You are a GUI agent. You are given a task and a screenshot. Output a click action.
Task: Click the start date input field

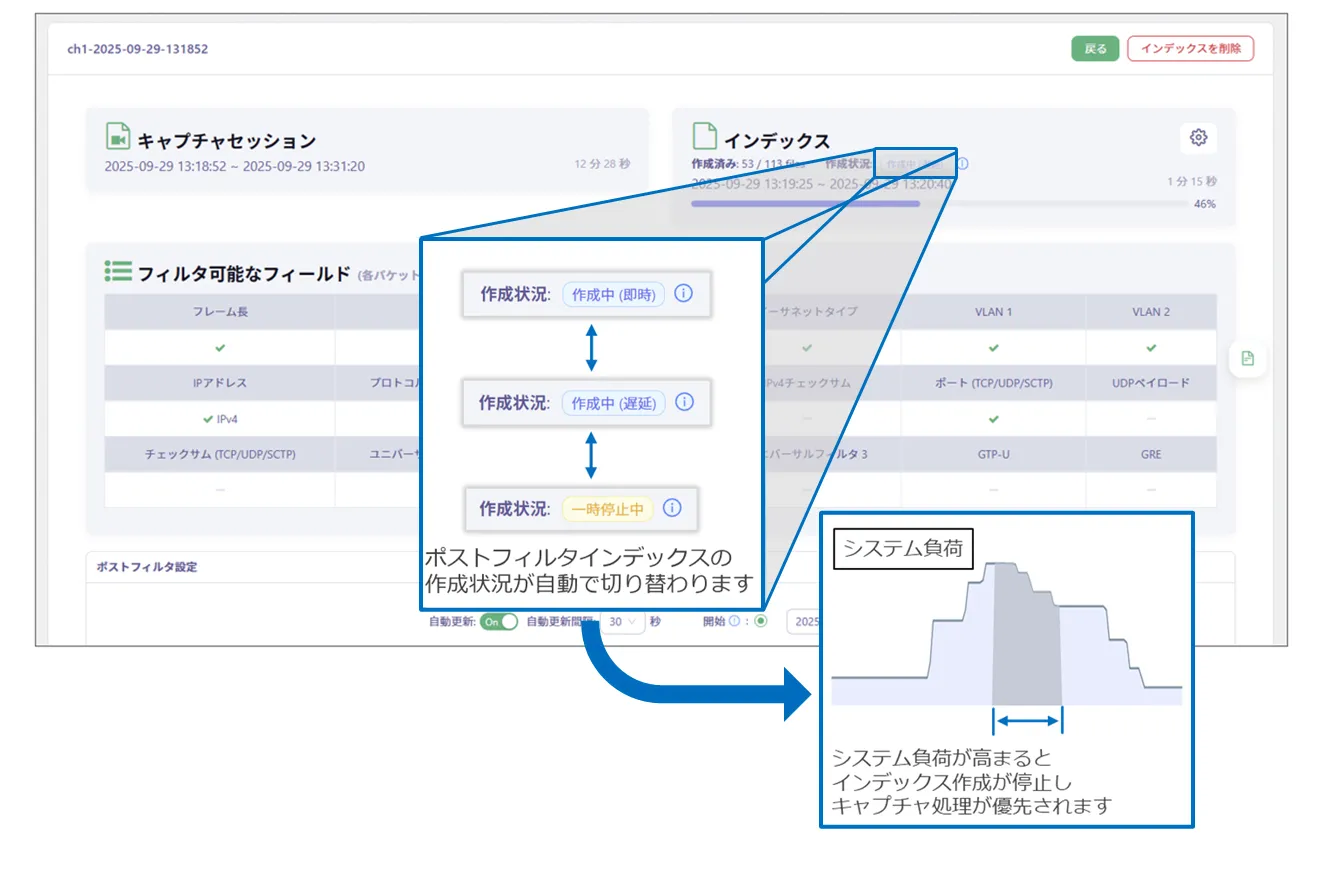point(803,621)
